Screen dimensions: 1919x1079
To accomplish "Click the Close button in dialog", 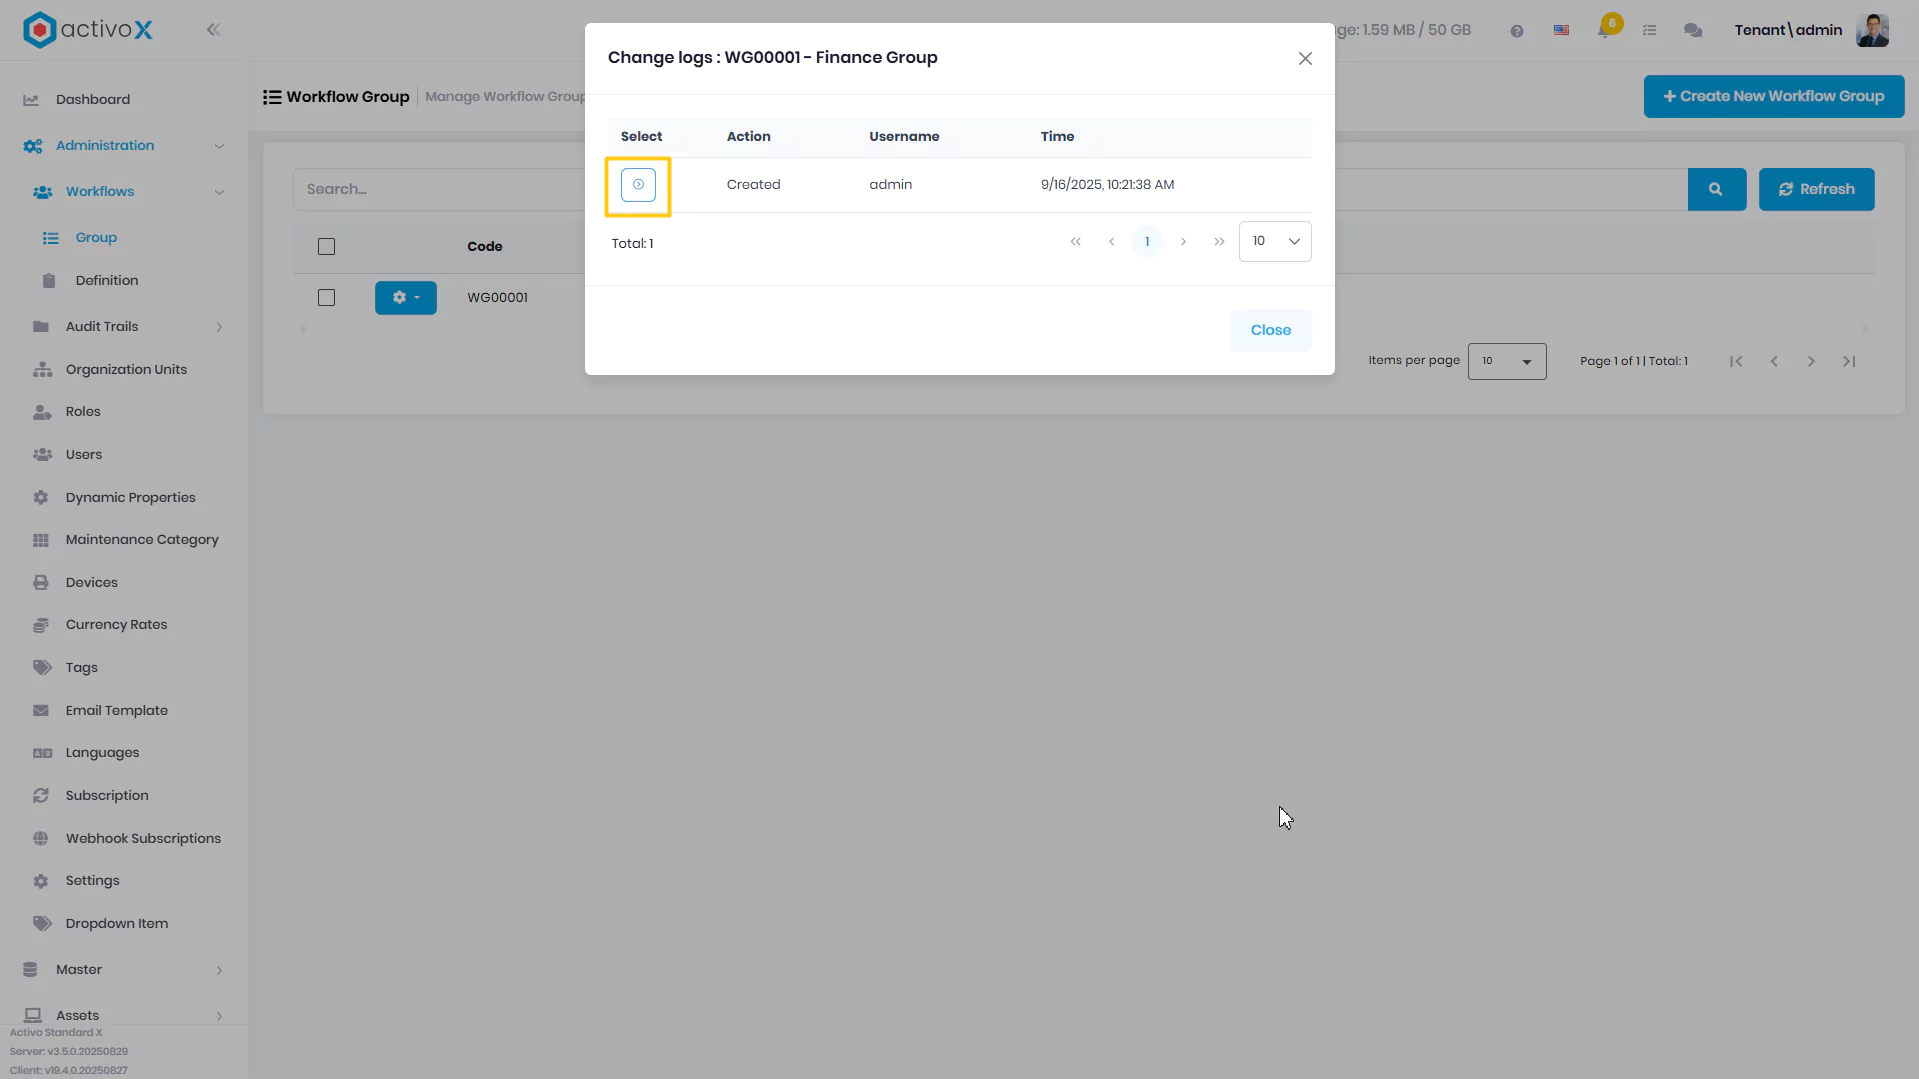I will click(1270, 330).
